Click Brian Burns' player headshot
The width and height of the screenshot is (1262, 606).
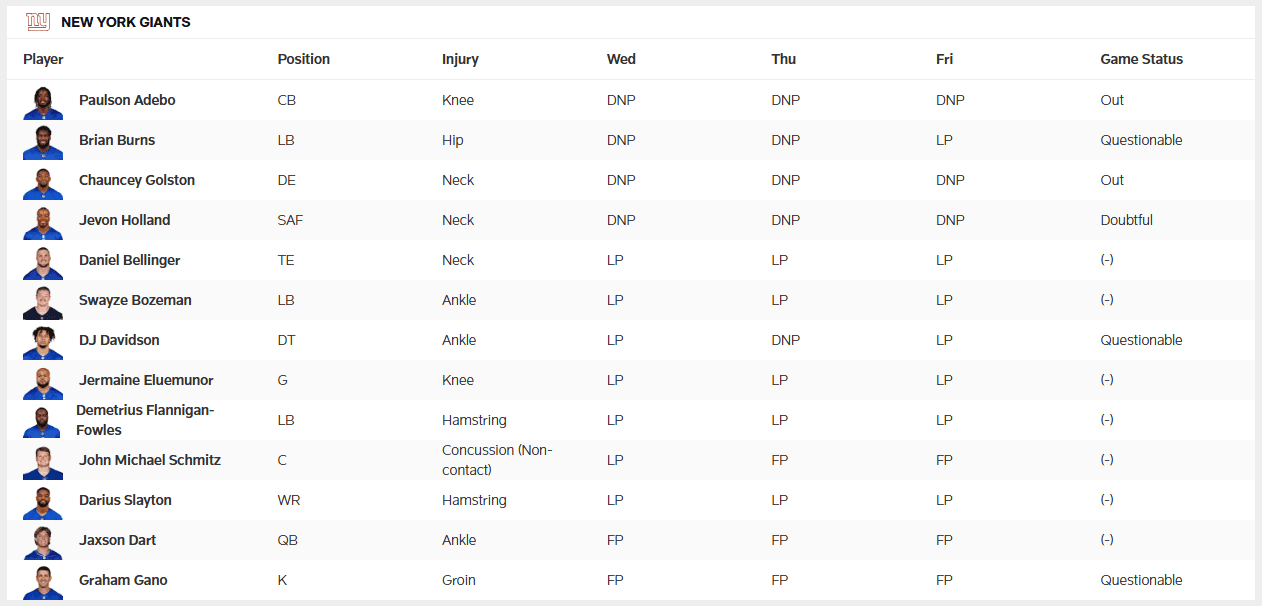(42, 142)
